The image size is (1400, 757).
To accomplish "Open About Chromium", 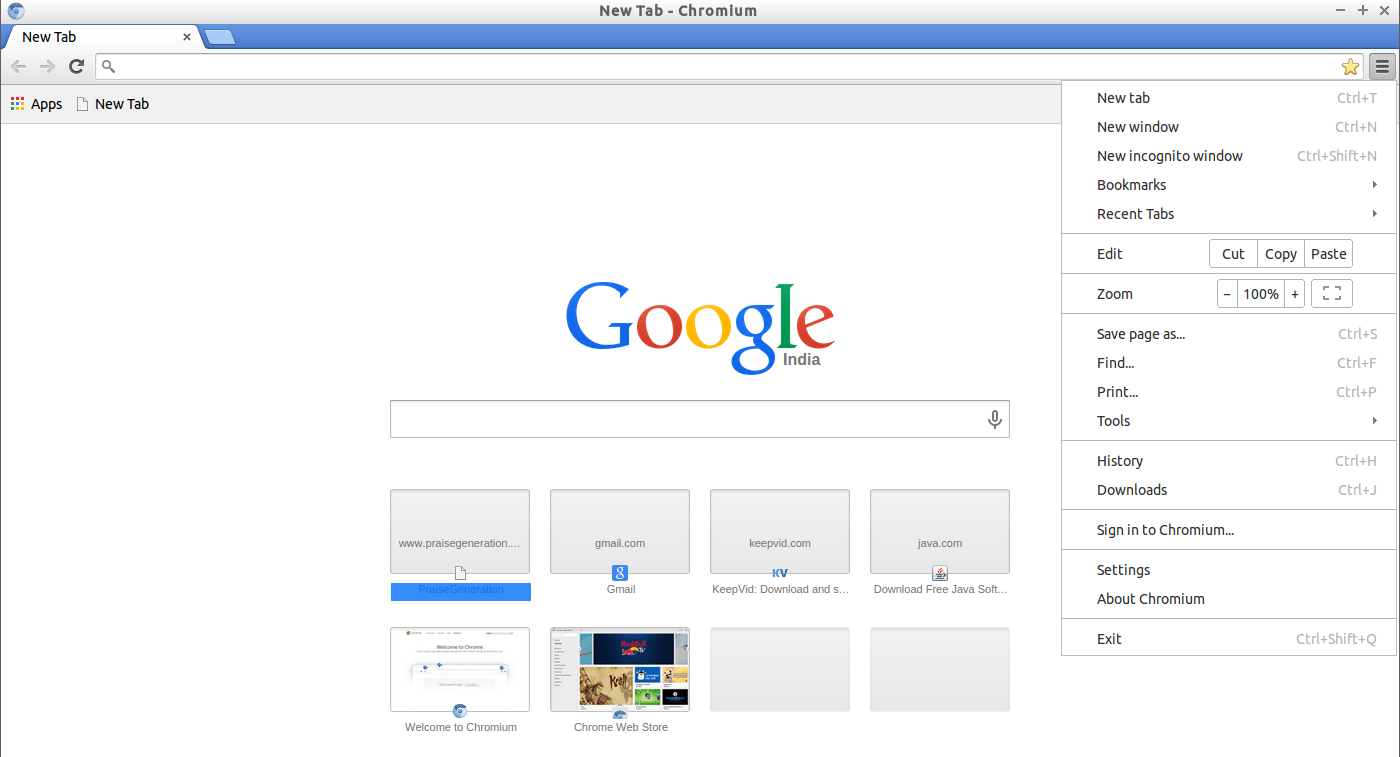I will click(x=1229, y=599).
